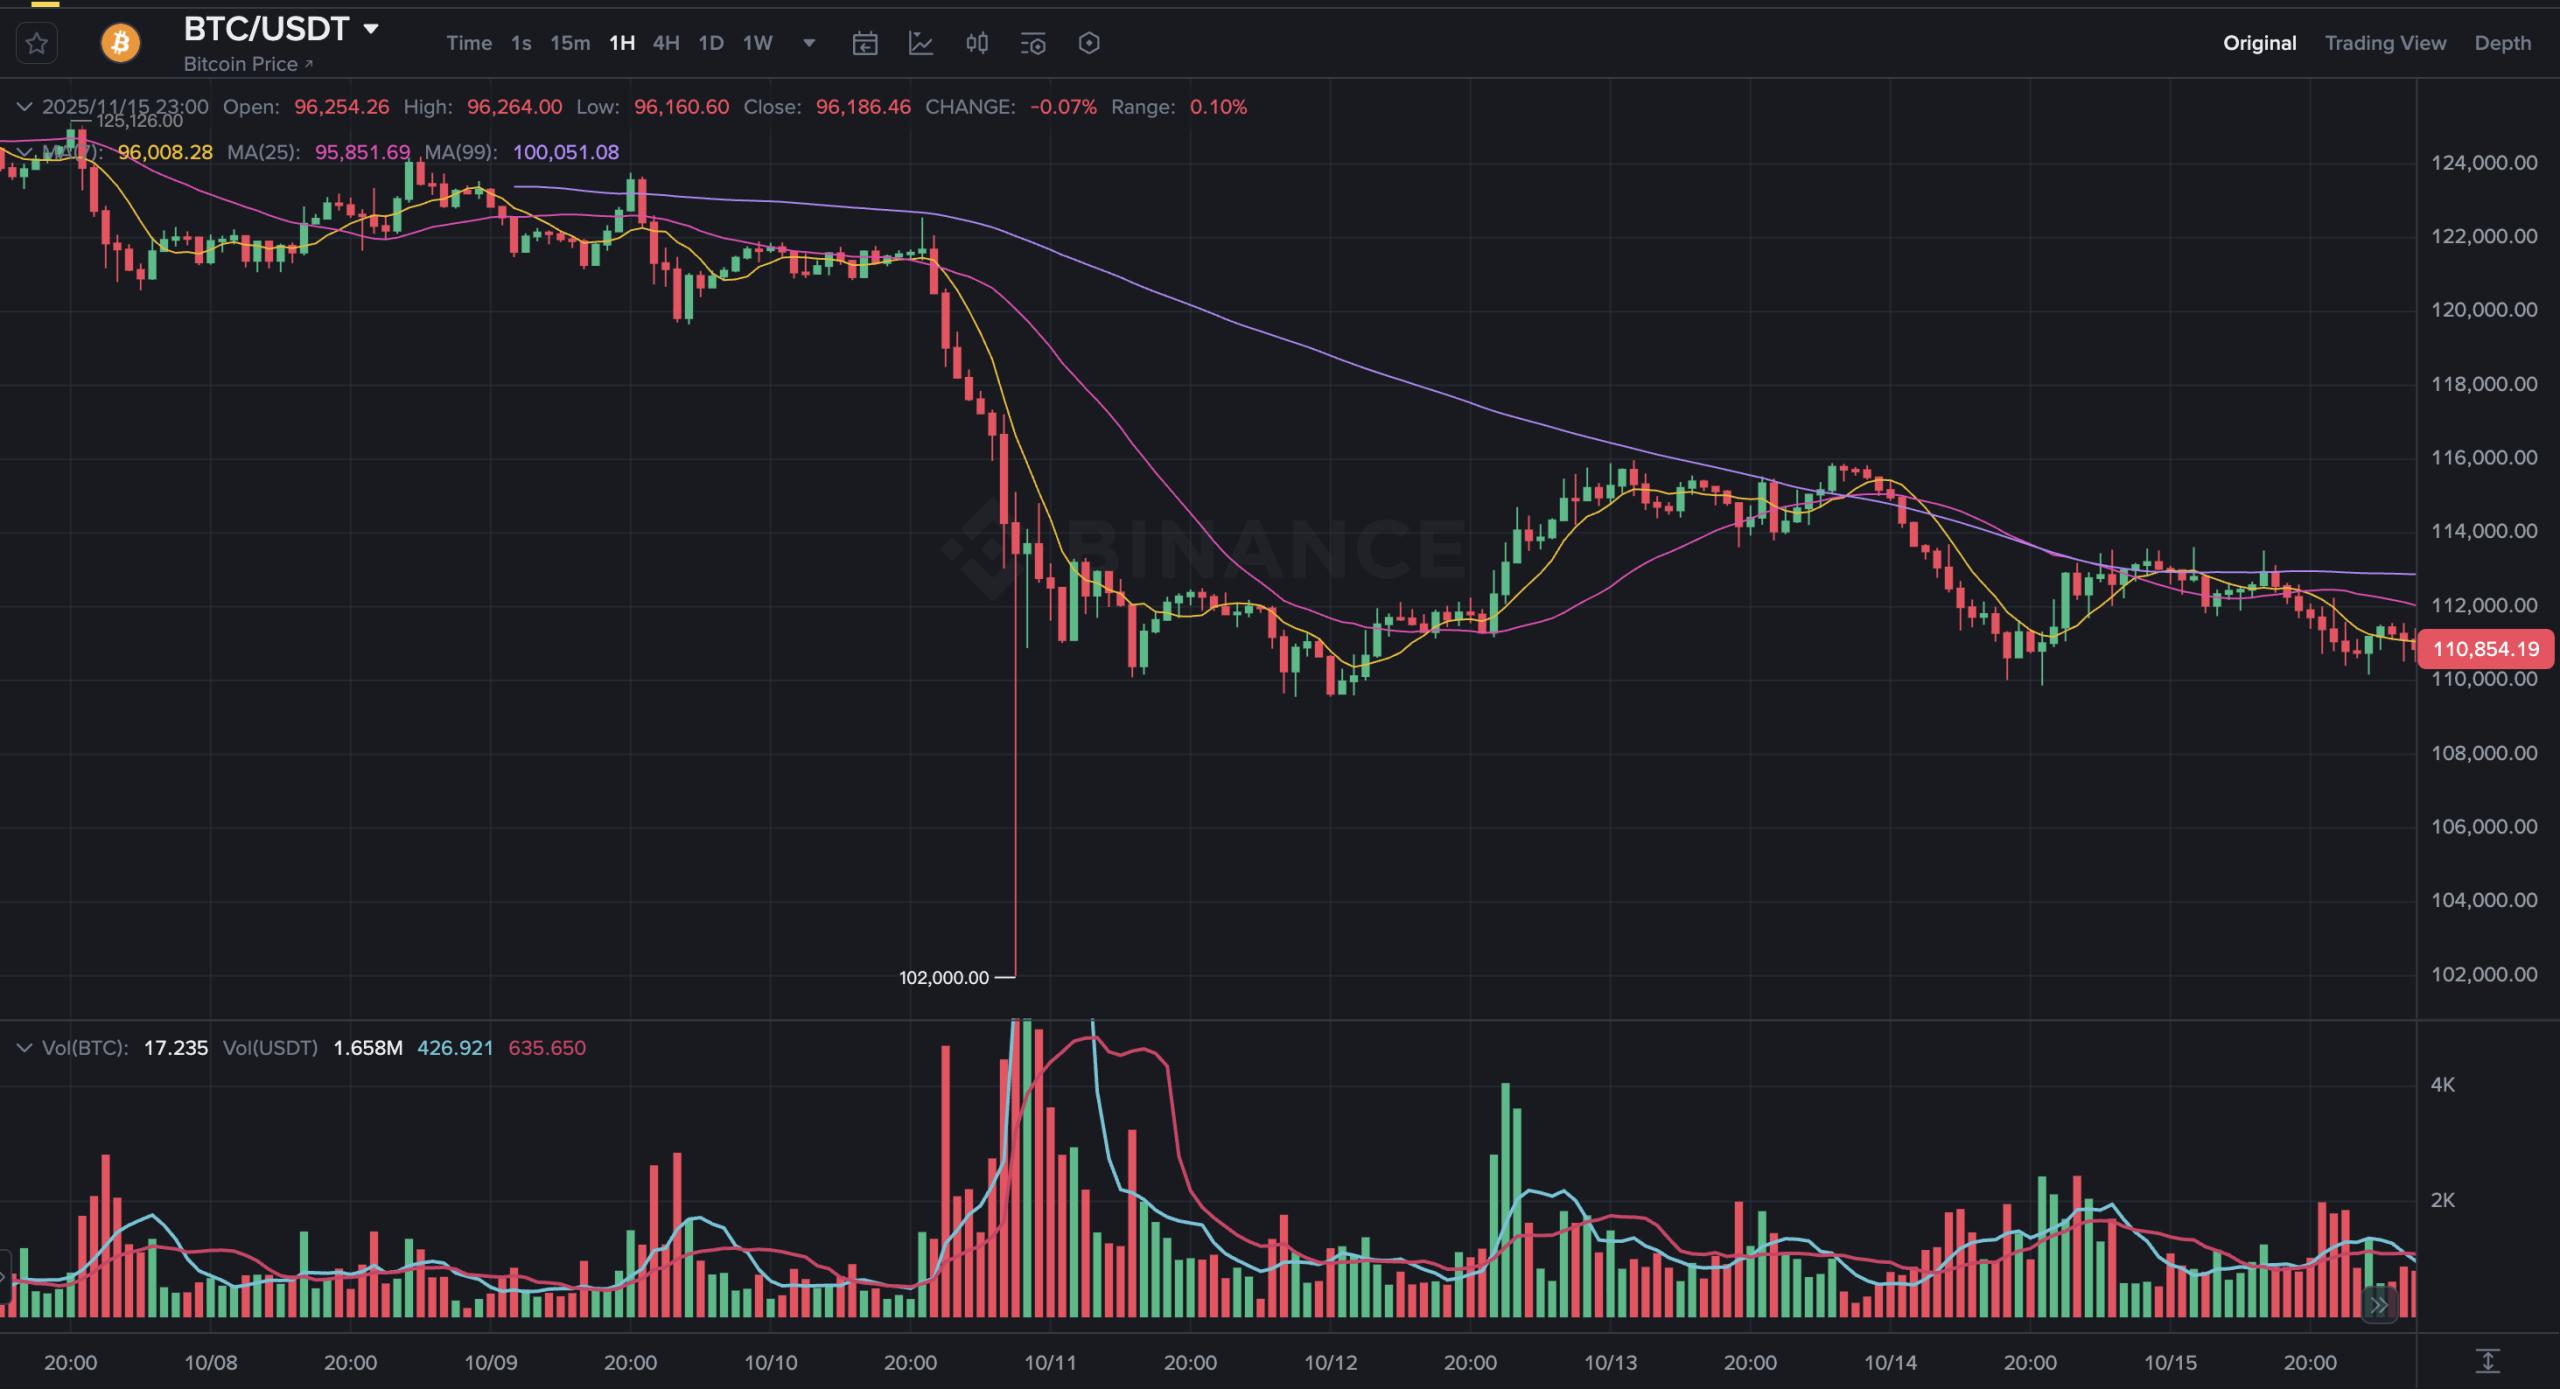Open the go-to-date calendar icon

click(864, 43)
